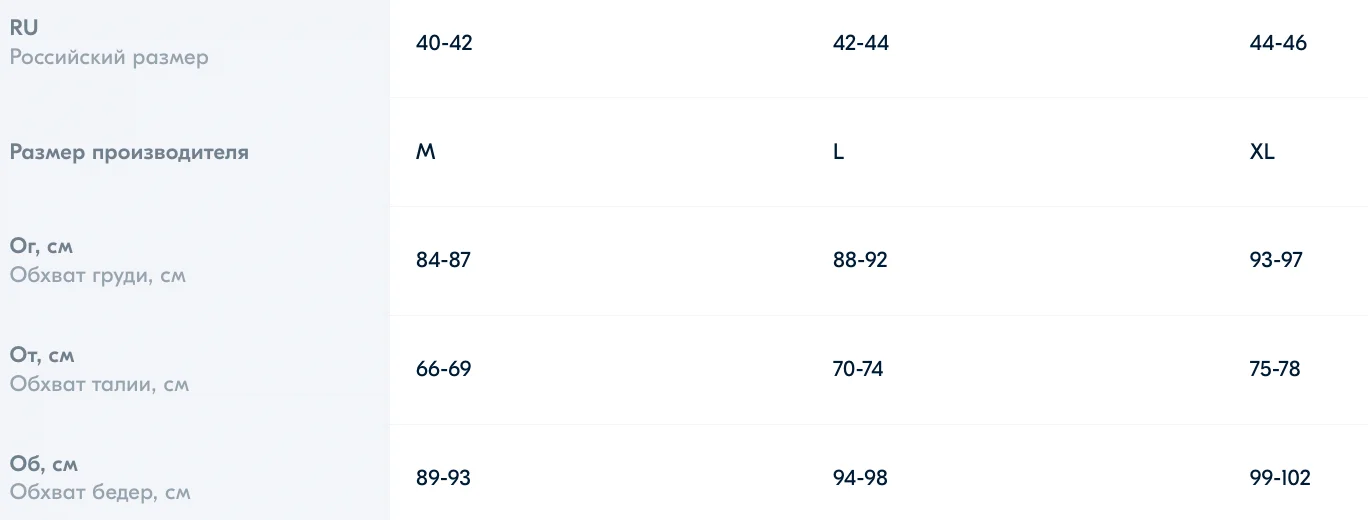The height and width of the screenshot is (520, 1368).
Task: Click chest measurement 93-97 value
Action: tap(1276, 260)
